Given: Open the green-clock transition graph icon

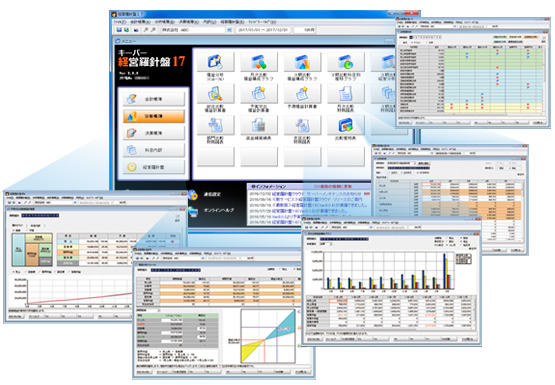Looking at the screenshot, I should tap(346, 62).
